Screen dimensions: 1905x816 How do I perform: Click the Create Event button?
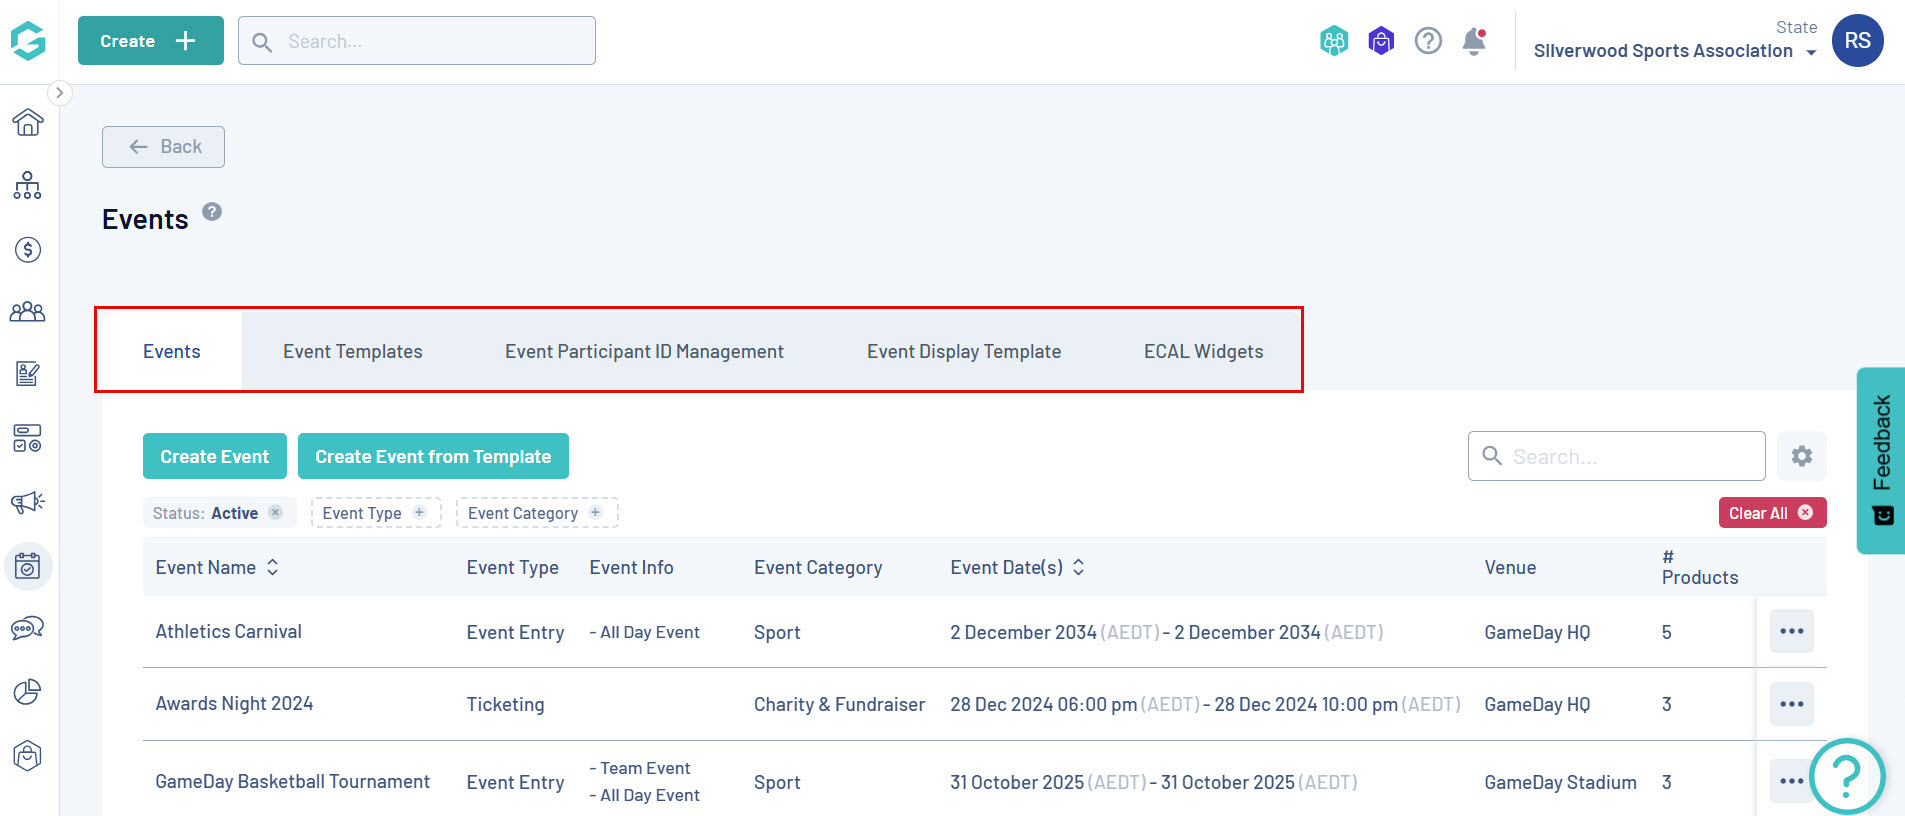[215, 456]
